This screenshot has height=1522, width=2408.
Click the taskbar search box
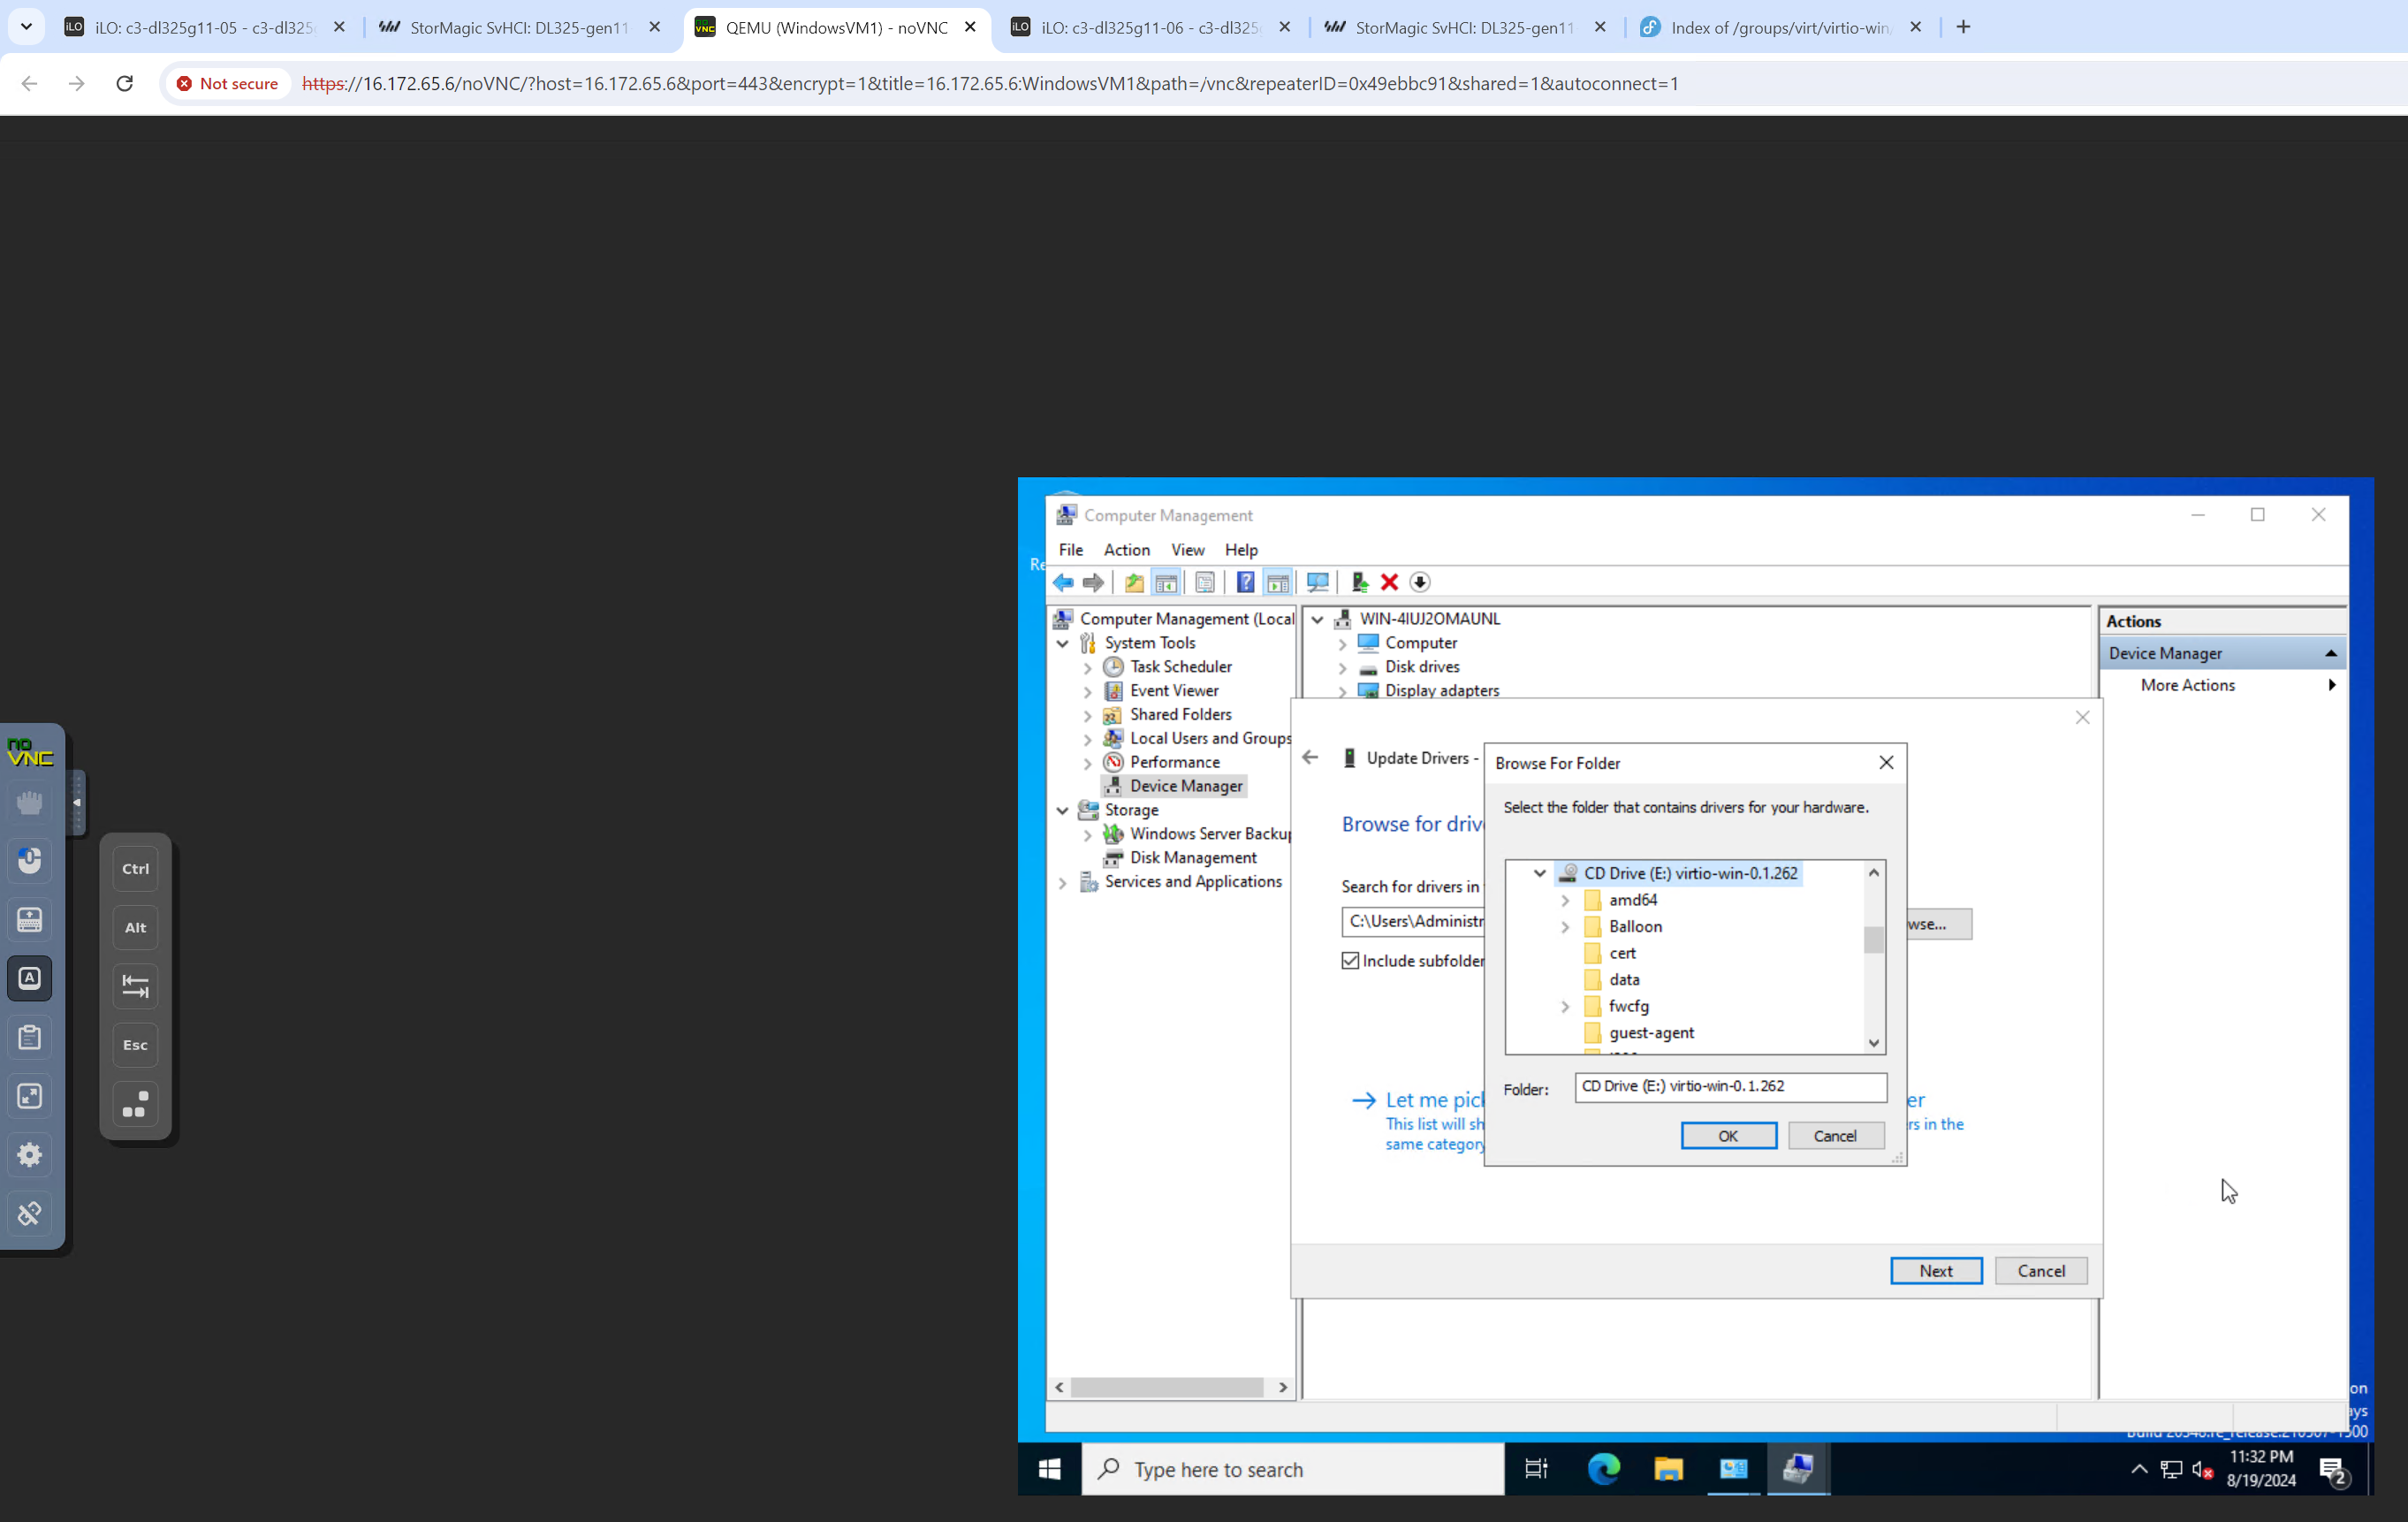1293,1469
